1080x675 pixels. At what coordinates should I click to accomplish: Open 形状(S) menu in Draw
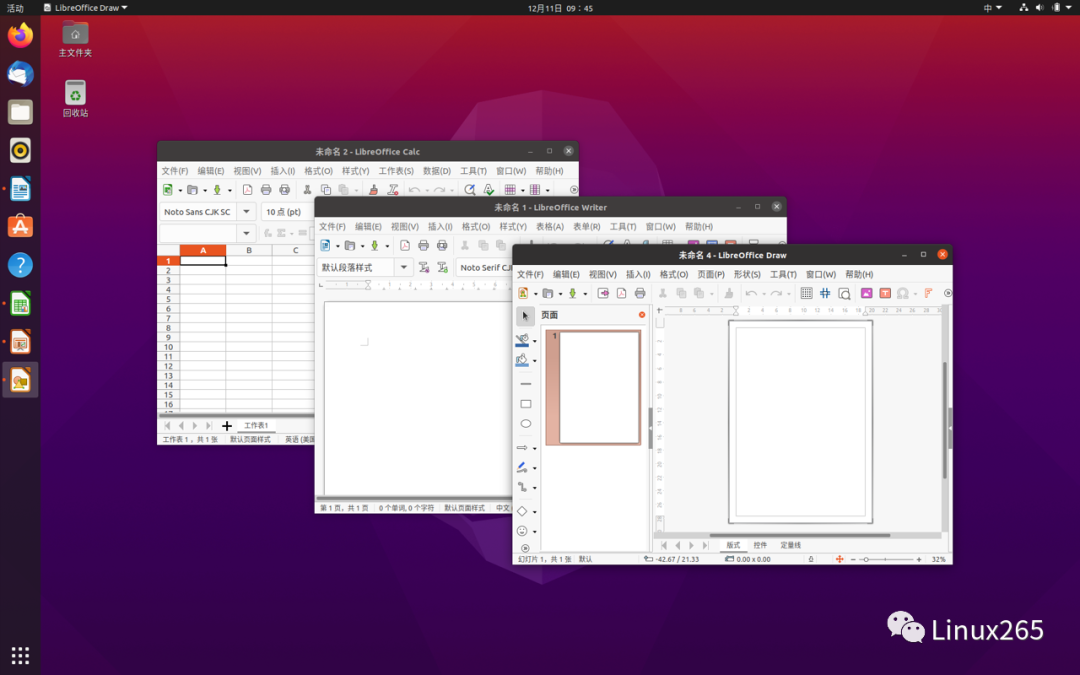747,274
